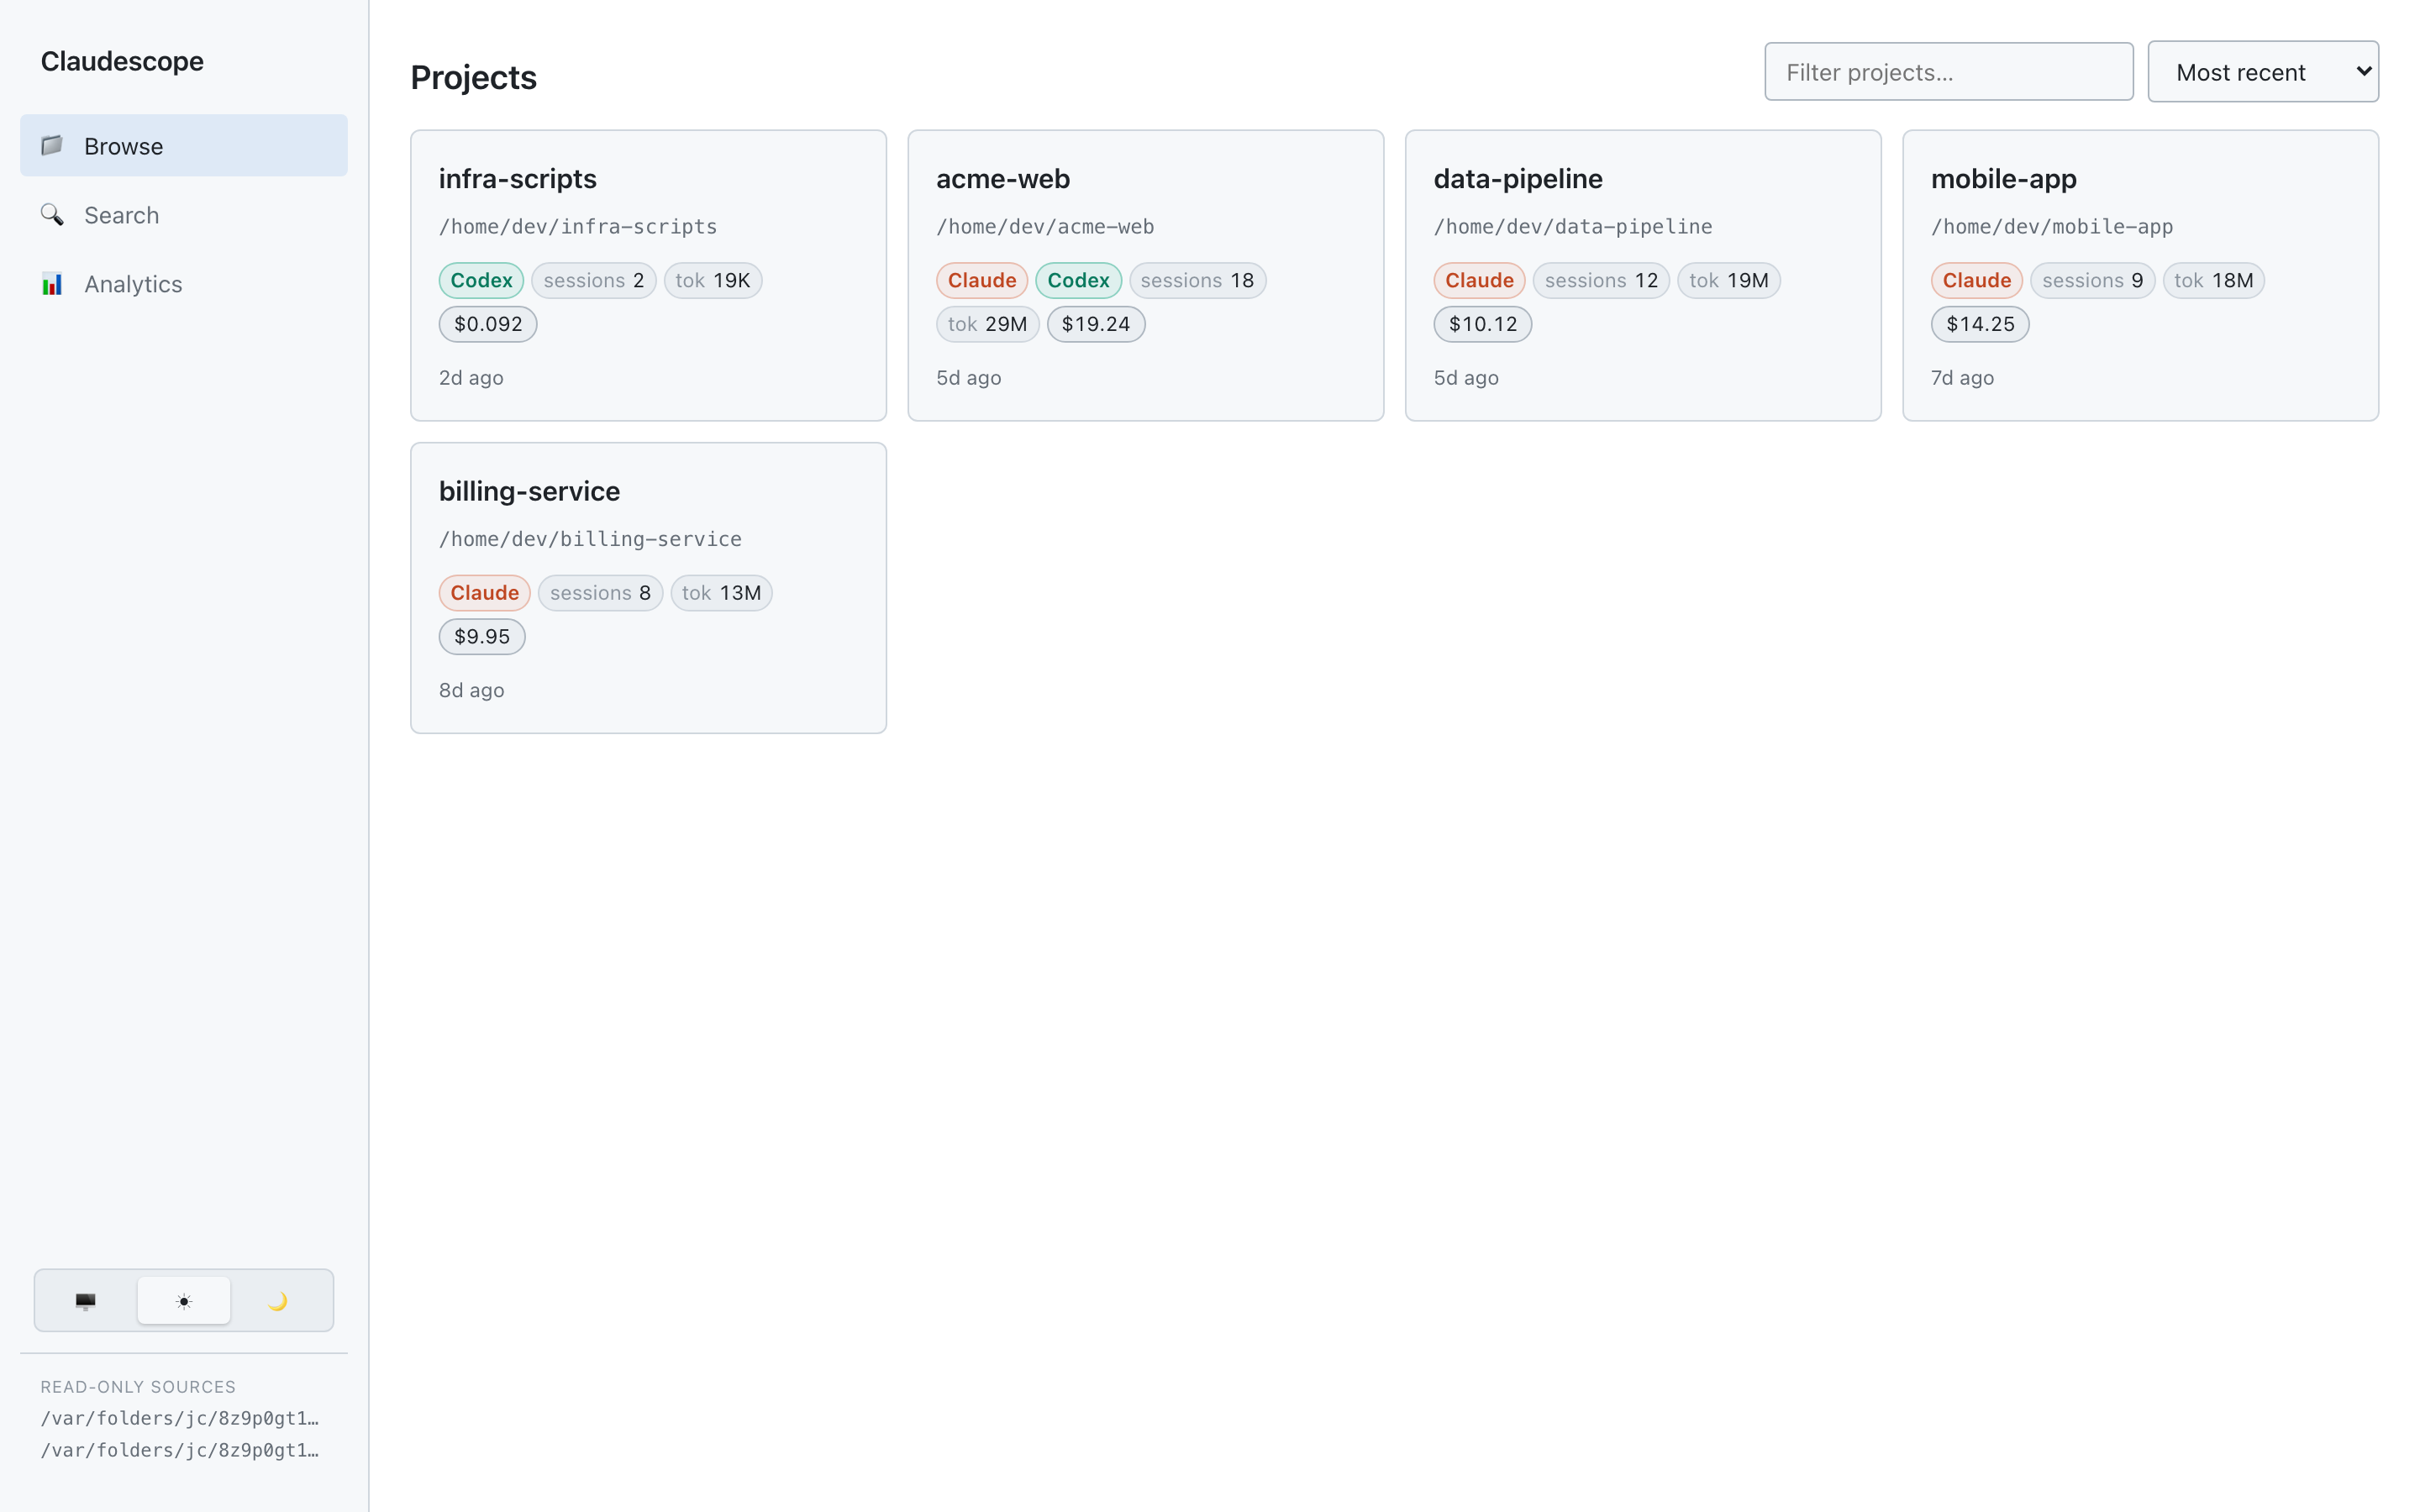
Task: Open the Search sidebar item
Action: tap(184, 215)
